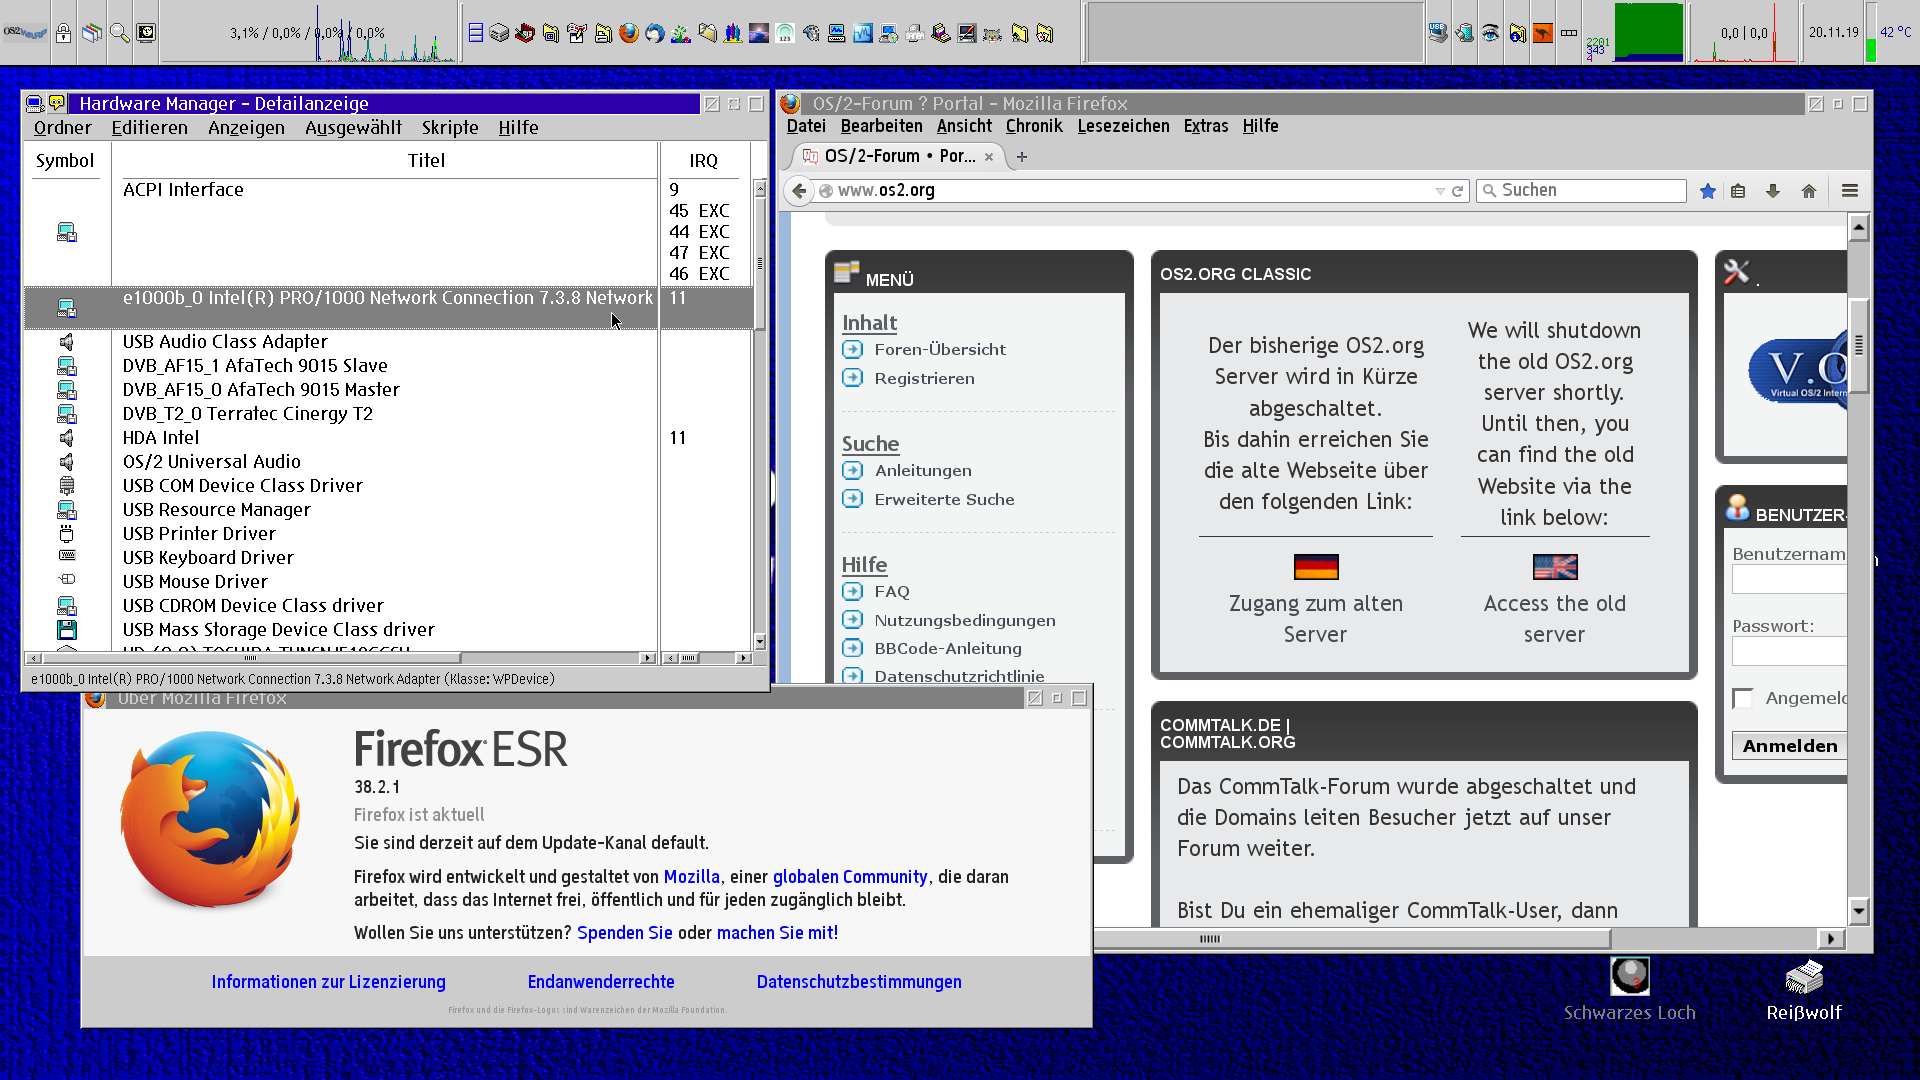1920x1080 pixels.
Task: Click Firefox page scroll-up arrow
Action: (1859, 228)
